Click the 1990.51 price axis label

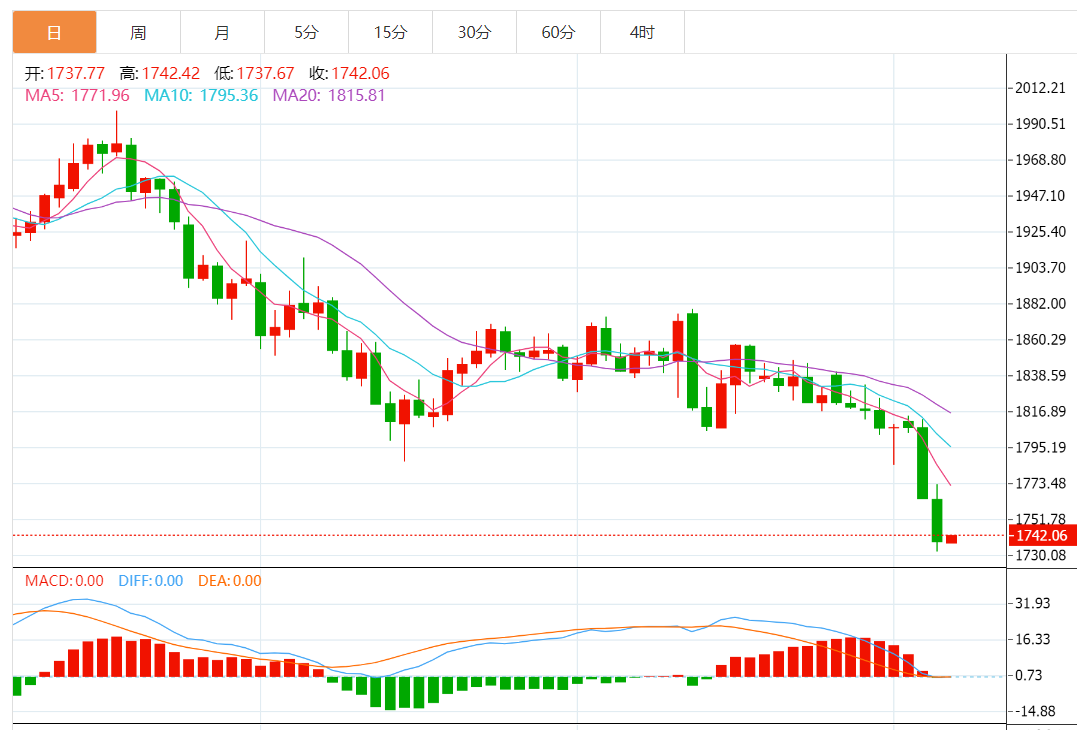point(1041,124)
